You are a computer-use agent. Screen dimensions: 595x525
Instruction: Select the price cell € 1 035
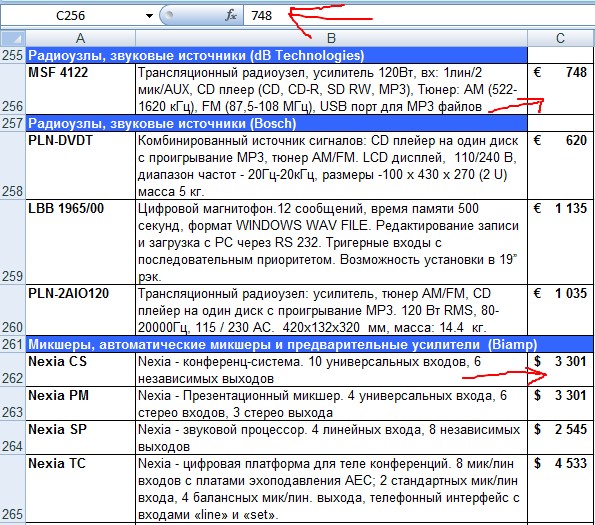coord(560,310)
